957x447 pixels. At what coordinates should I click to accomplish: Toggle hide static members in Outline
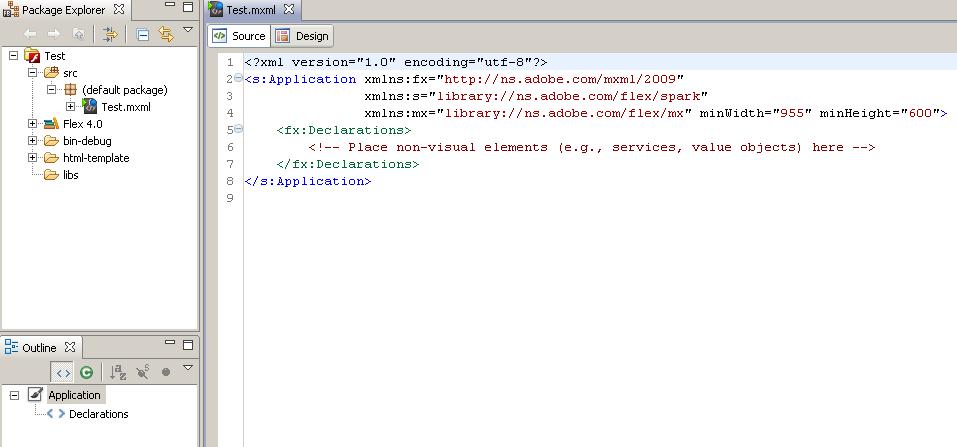(x=143, y=371)
